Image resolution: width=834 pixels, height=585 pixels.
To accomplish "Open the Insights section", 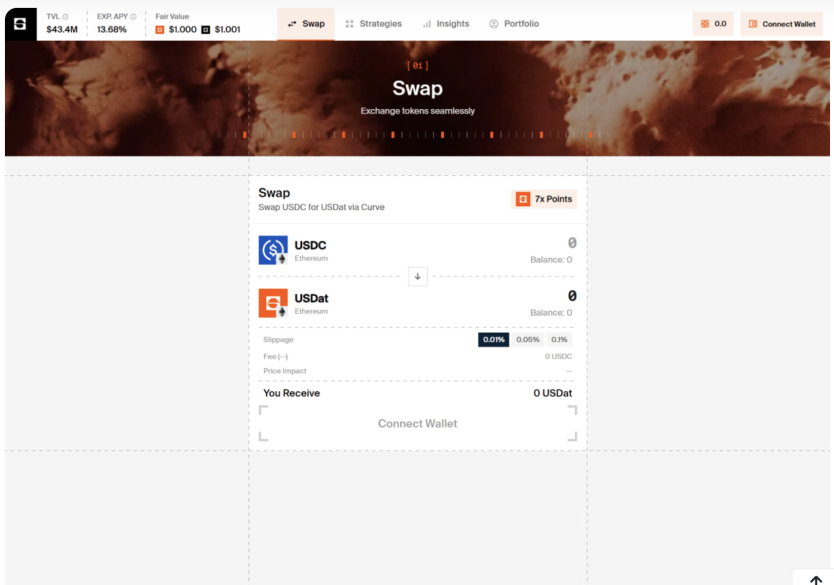I will pyautogui.click(x=445, y=23).
